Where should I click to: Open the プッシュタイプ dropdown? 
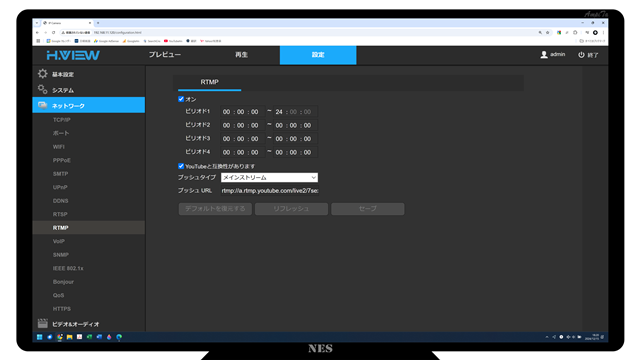[269, 178]
